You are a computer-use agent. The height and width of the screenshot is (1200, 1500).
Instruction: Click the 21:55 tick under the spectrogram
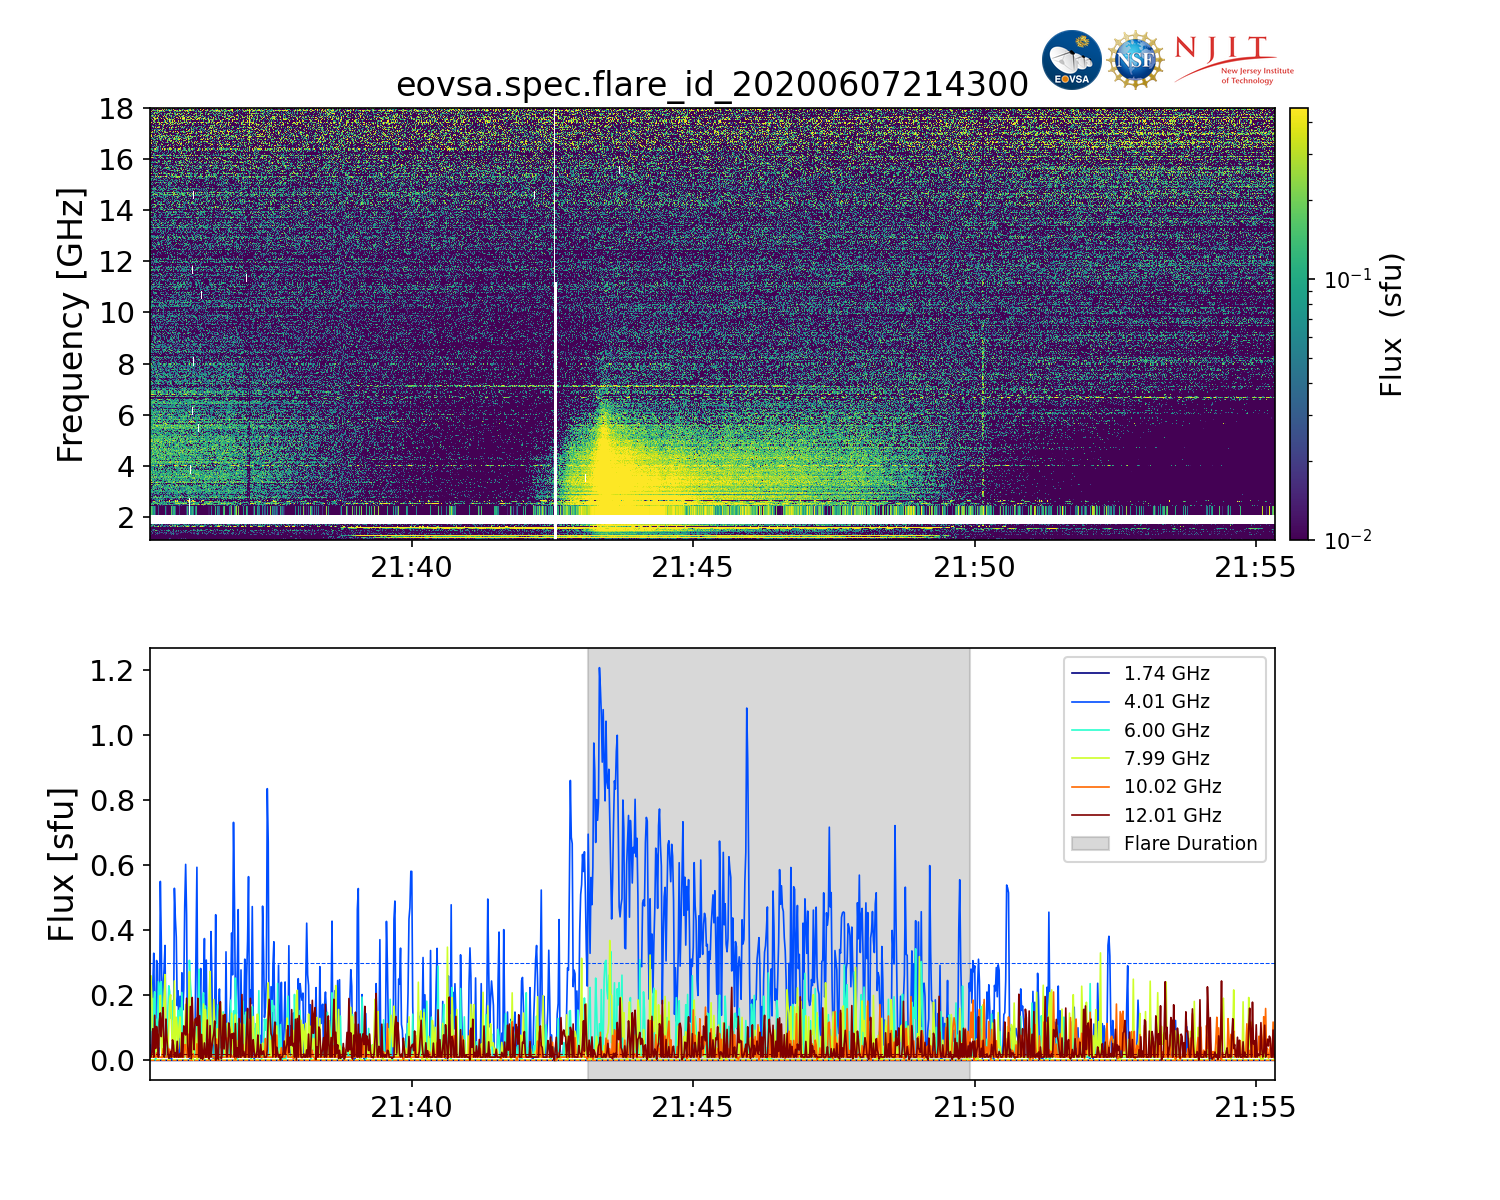point(1255,568)
